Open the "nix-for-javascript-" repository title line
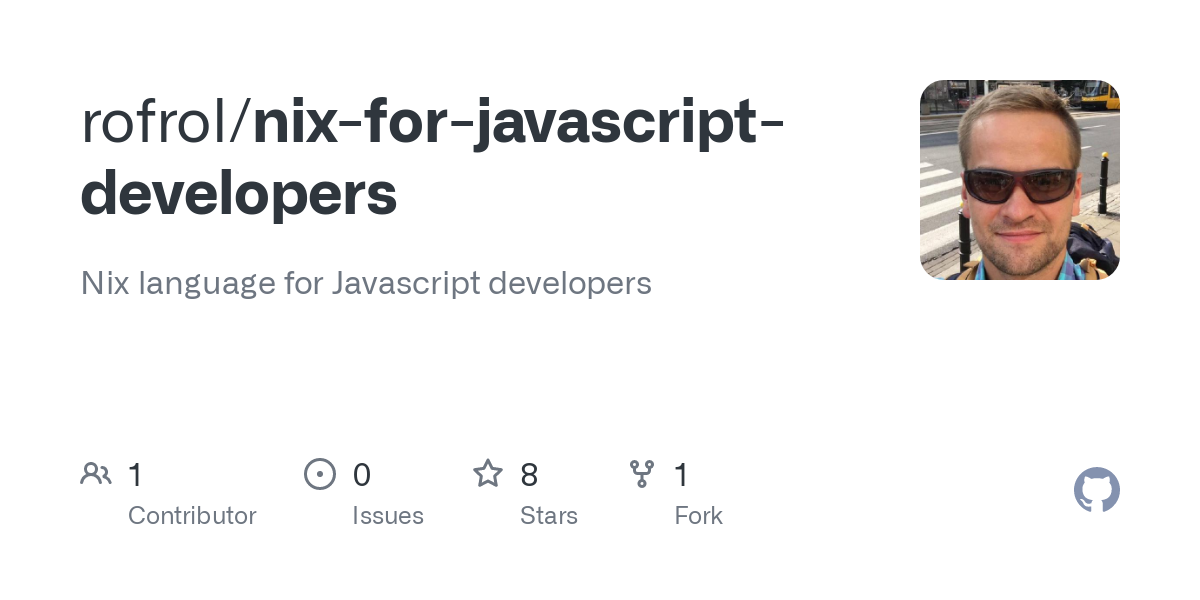The image size is (1200, 600). [x=518, y=123]
